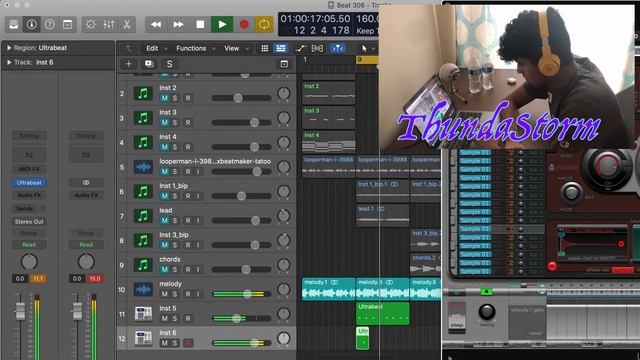
Task: Toggle the global Solo S button
Action: pos(169,64)
